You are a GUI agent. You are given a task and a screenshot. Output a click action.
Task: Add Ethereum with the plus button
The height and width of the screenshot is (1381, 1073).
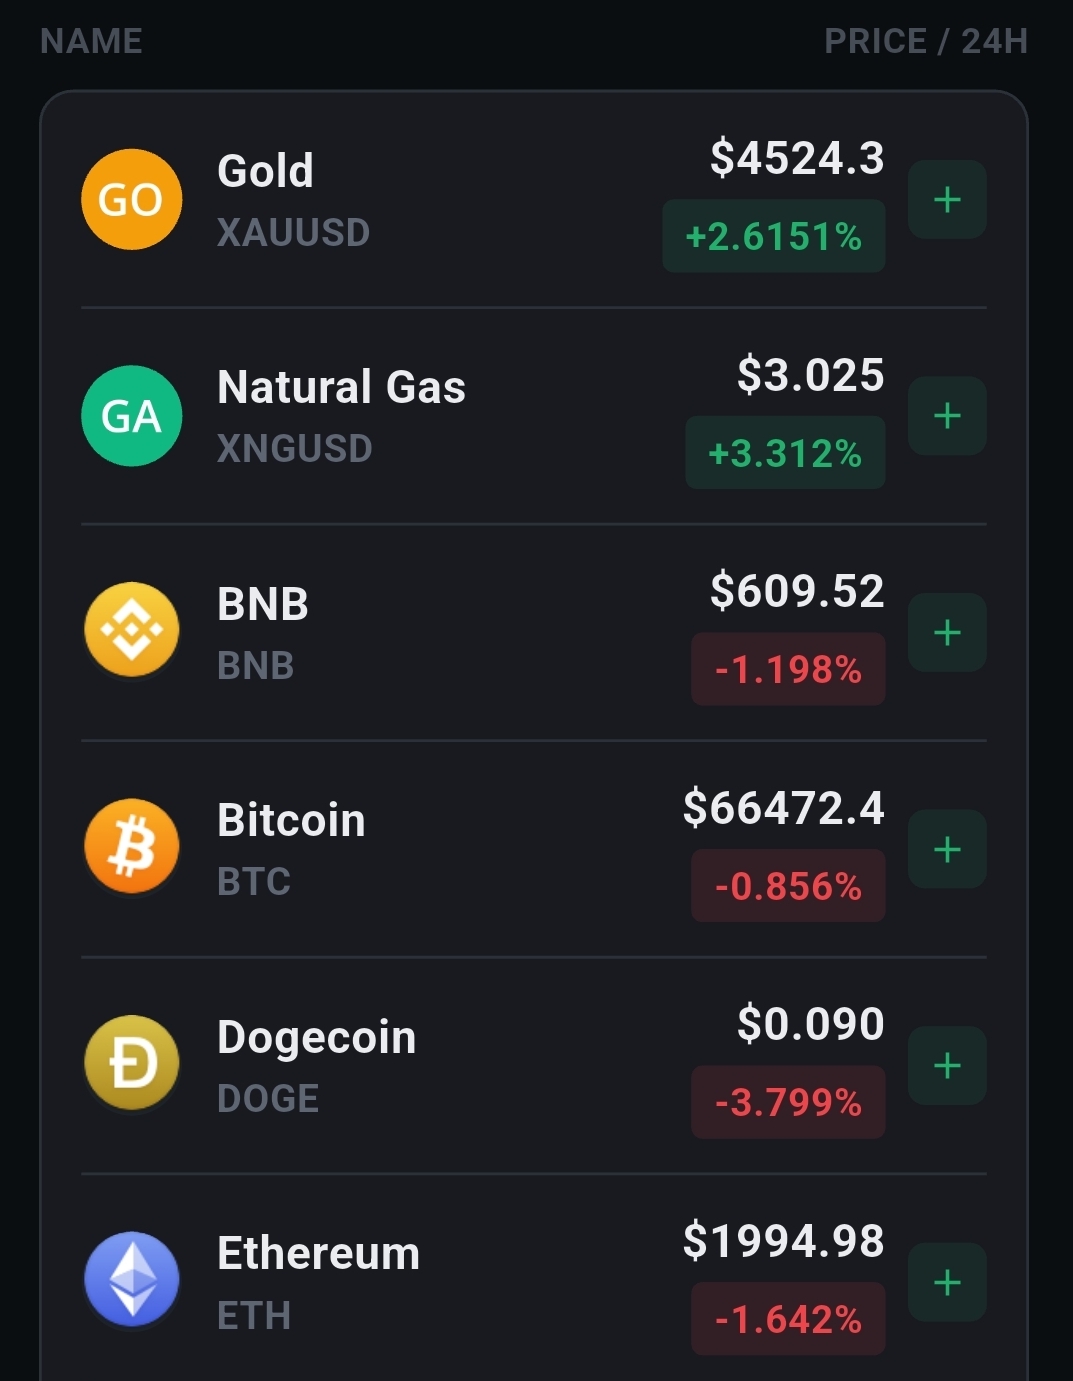[946, 1282]
